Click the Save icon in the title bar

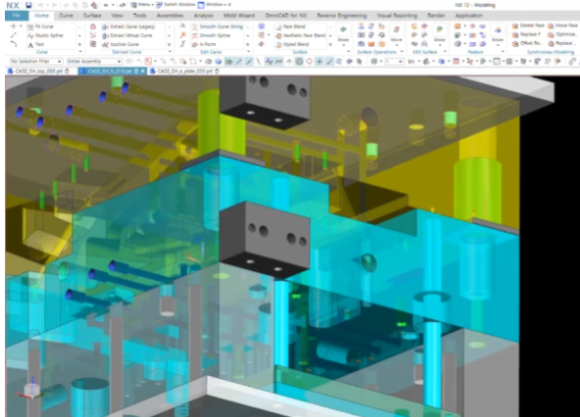[28, 5]
